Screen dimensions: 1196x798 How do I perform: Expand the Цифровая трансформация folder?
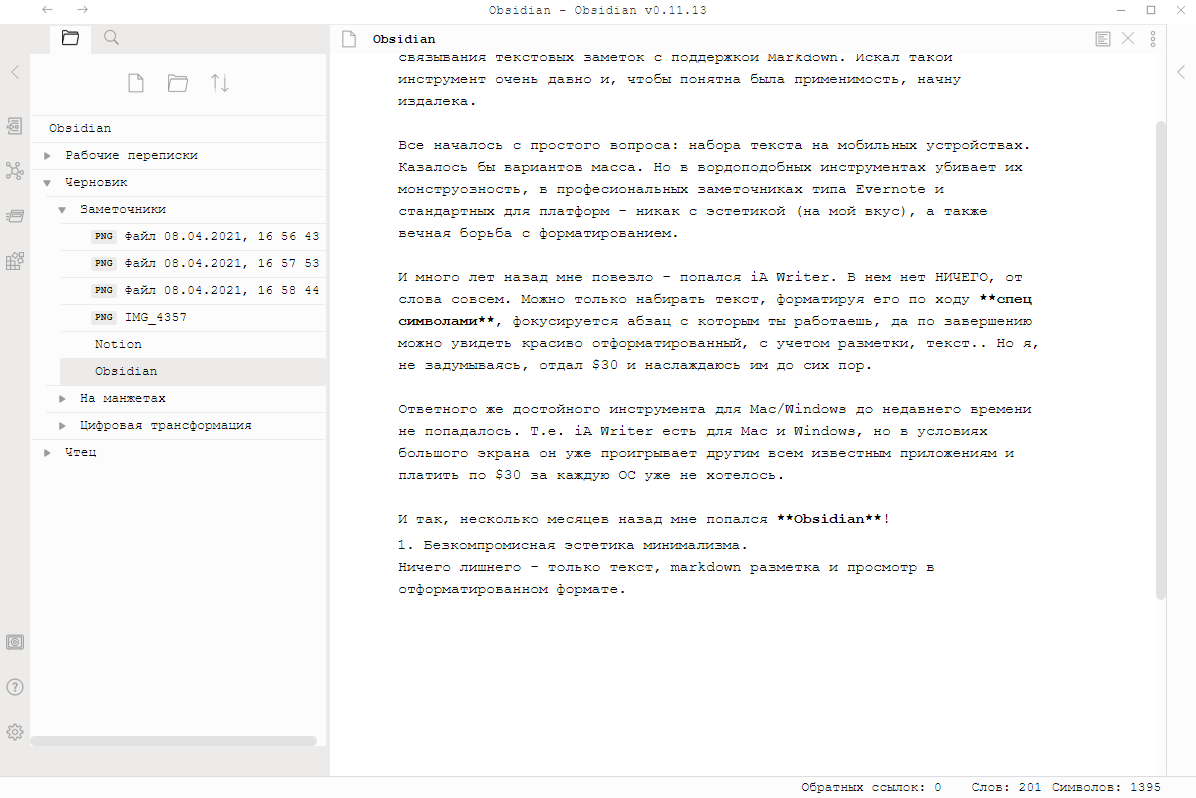coord(63,426)
